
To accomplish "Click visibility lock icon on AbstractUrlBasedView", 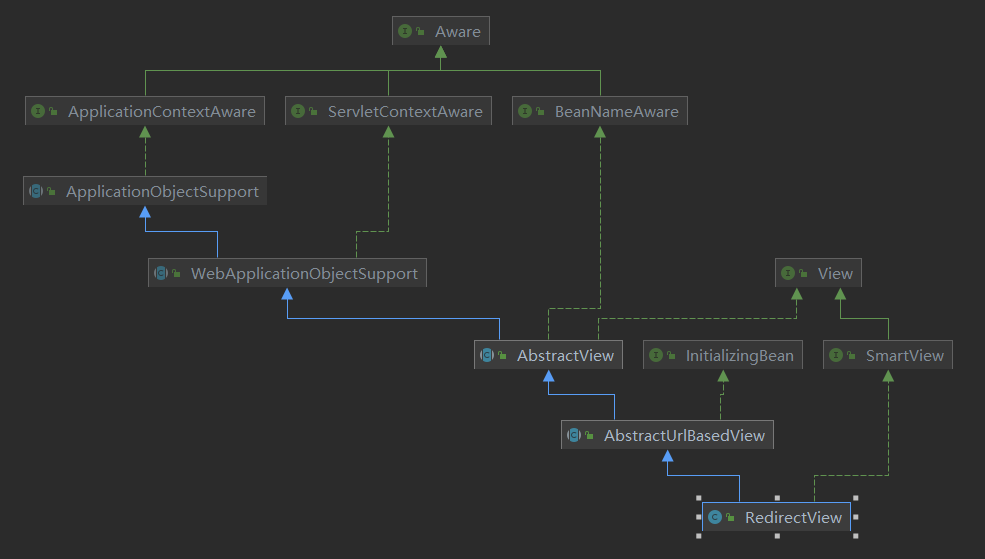I will (x=589, y=435).
